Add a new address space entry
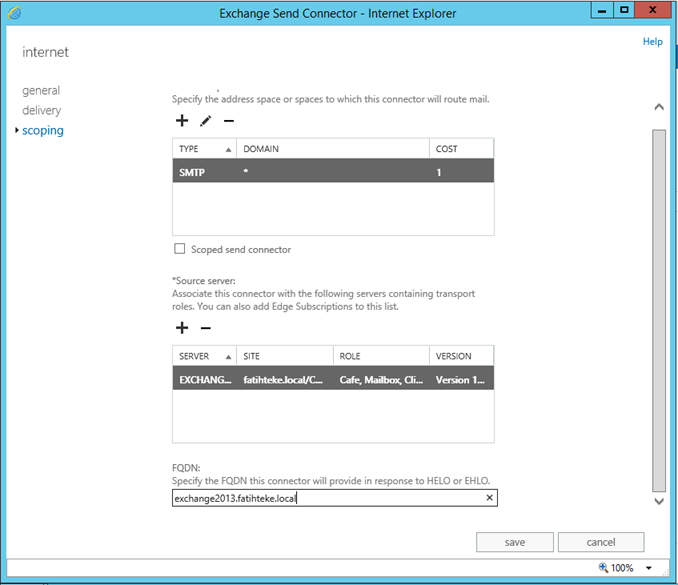678x585 pixels. click(x=182, y=121)
